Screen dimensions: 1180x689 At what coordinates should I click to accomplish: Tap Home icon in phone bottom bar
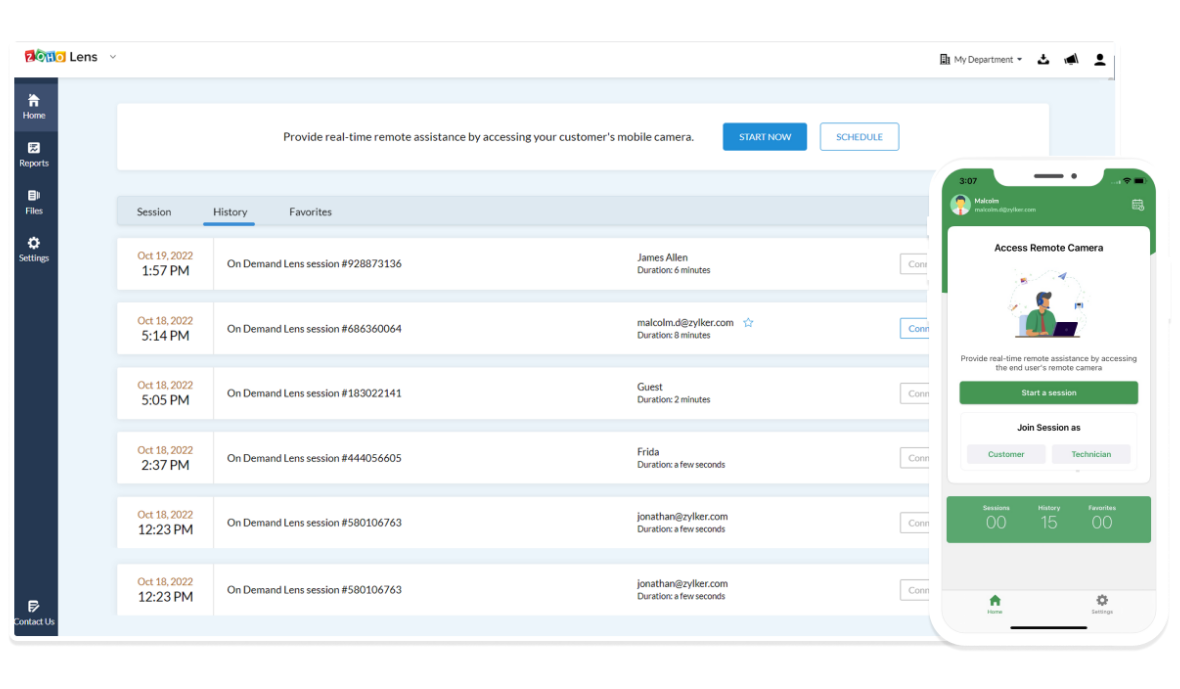tap(995, 604)
